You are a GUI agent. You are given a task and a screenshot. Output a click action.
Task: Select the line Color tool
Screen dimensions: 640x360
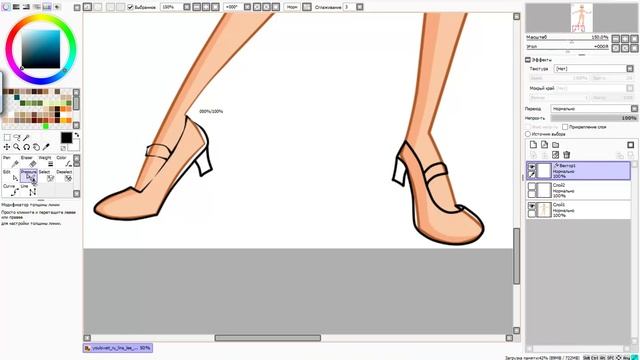click(64, 161)
